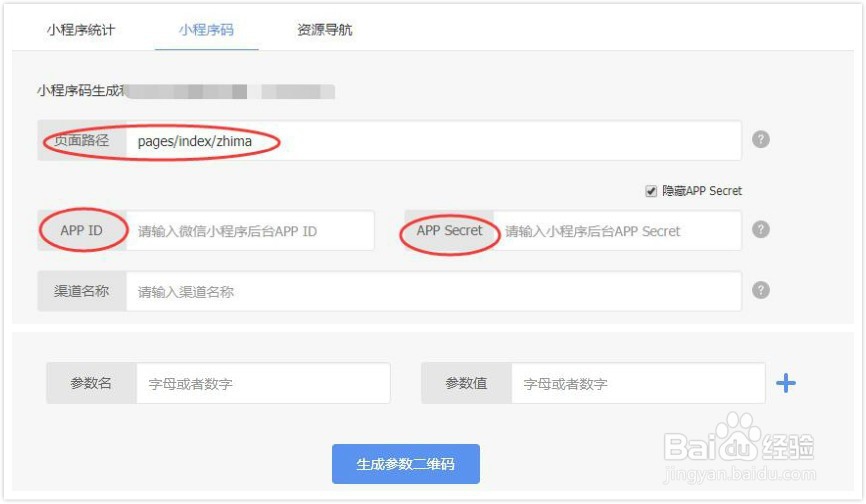The width and height of the screenshot is (866, 504).
Task: Click the APP ID input field
Action: [x=250, y=231]
